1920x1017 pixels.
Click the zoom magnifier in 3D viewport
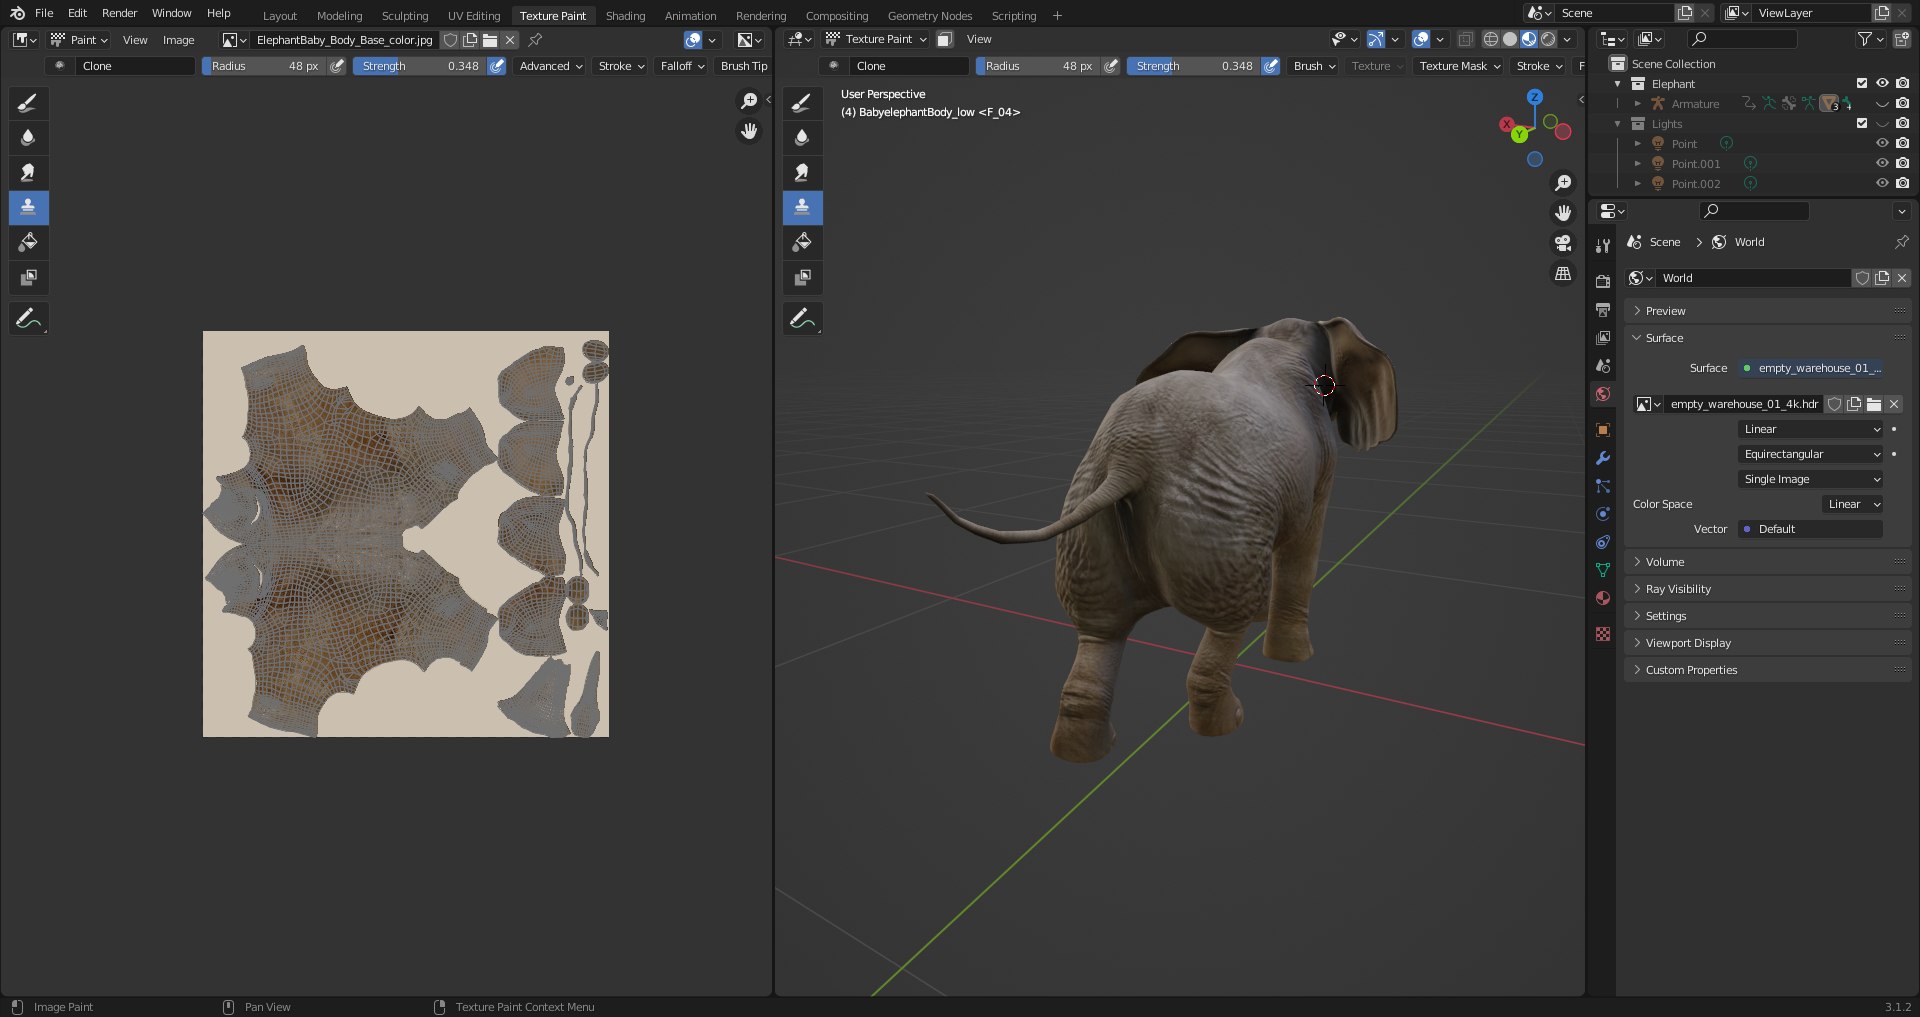click(1563, 183)
